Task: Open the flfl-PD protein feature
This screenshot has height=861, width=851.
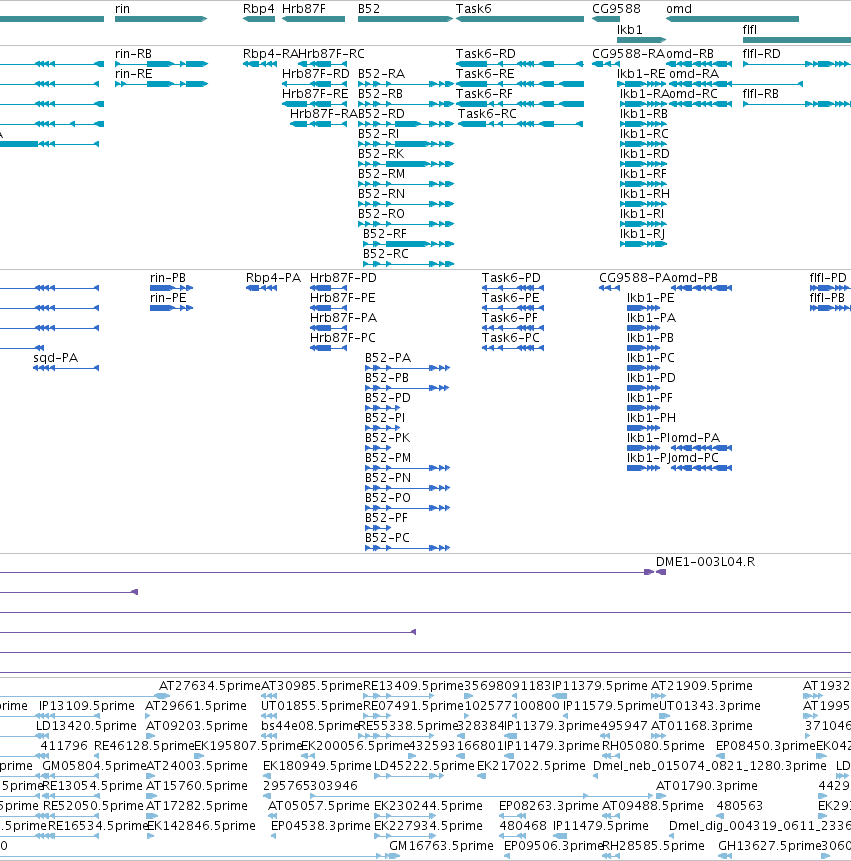Action: coord(830,288)
